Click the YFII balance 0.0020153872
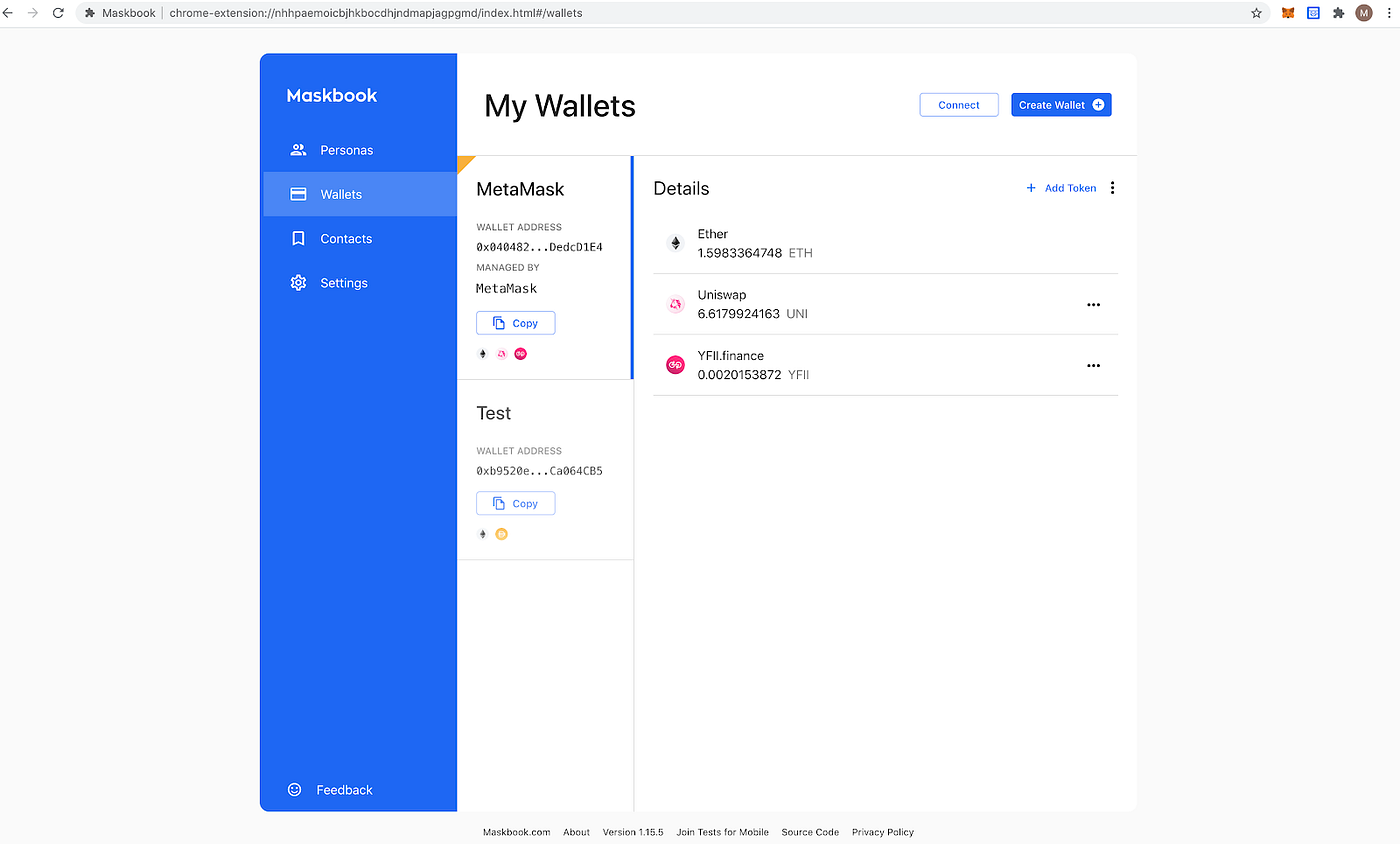 point(740,375)
